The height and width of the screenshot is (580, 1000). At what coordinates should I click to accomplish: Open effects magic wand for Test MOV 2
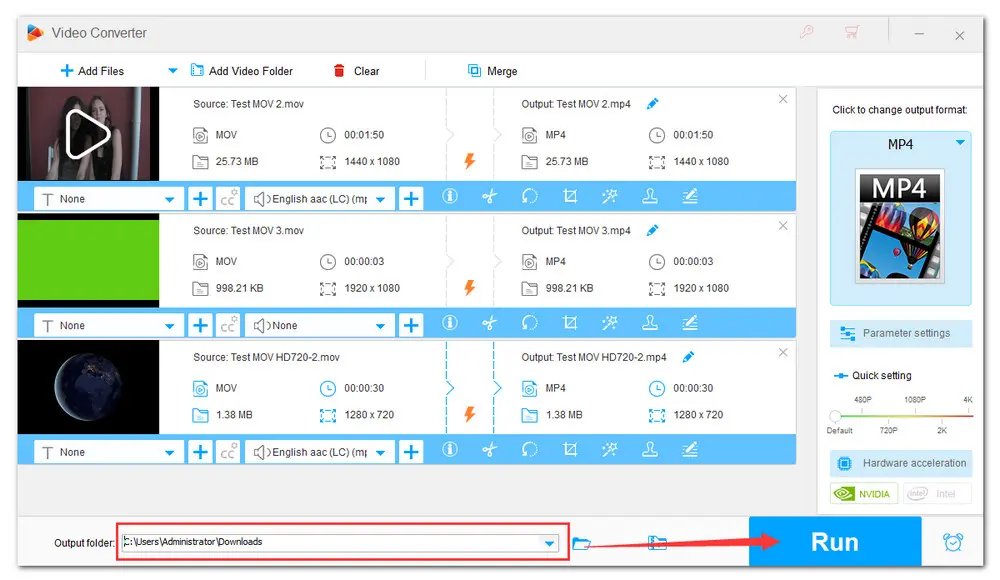click(610, 197)
